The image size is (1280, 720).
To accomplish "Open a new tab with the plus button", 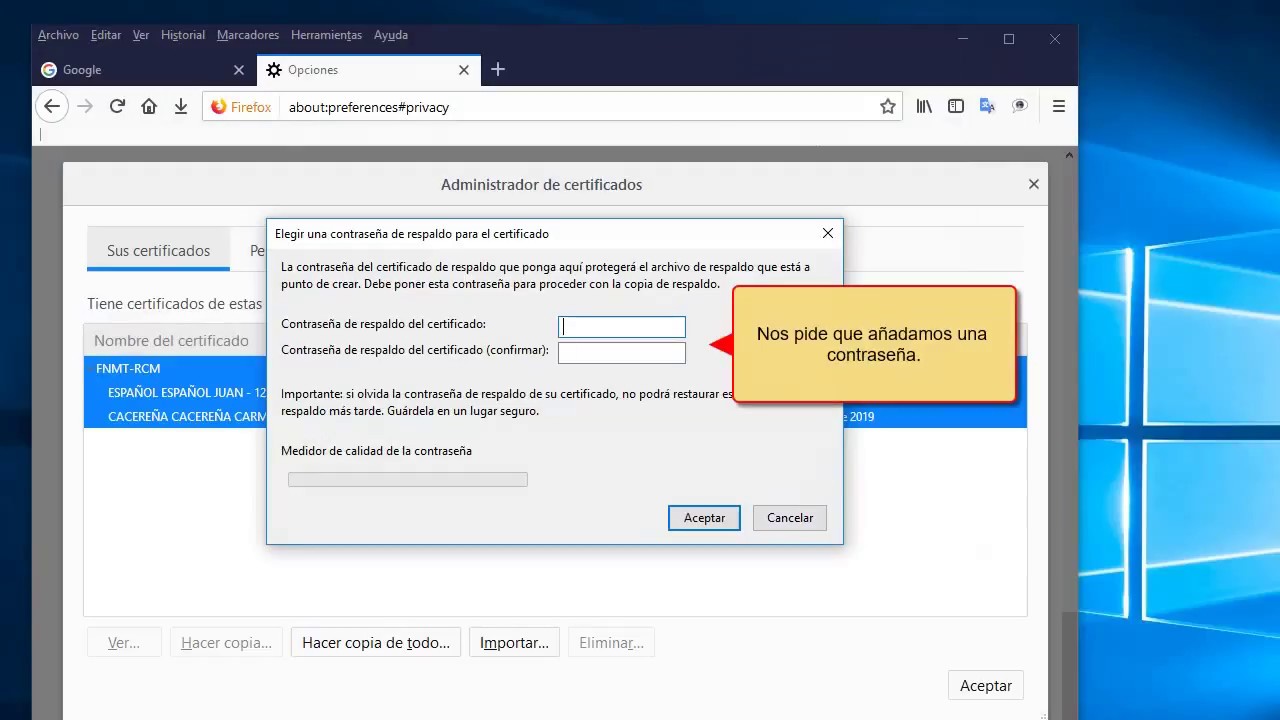I will (498, 70).
